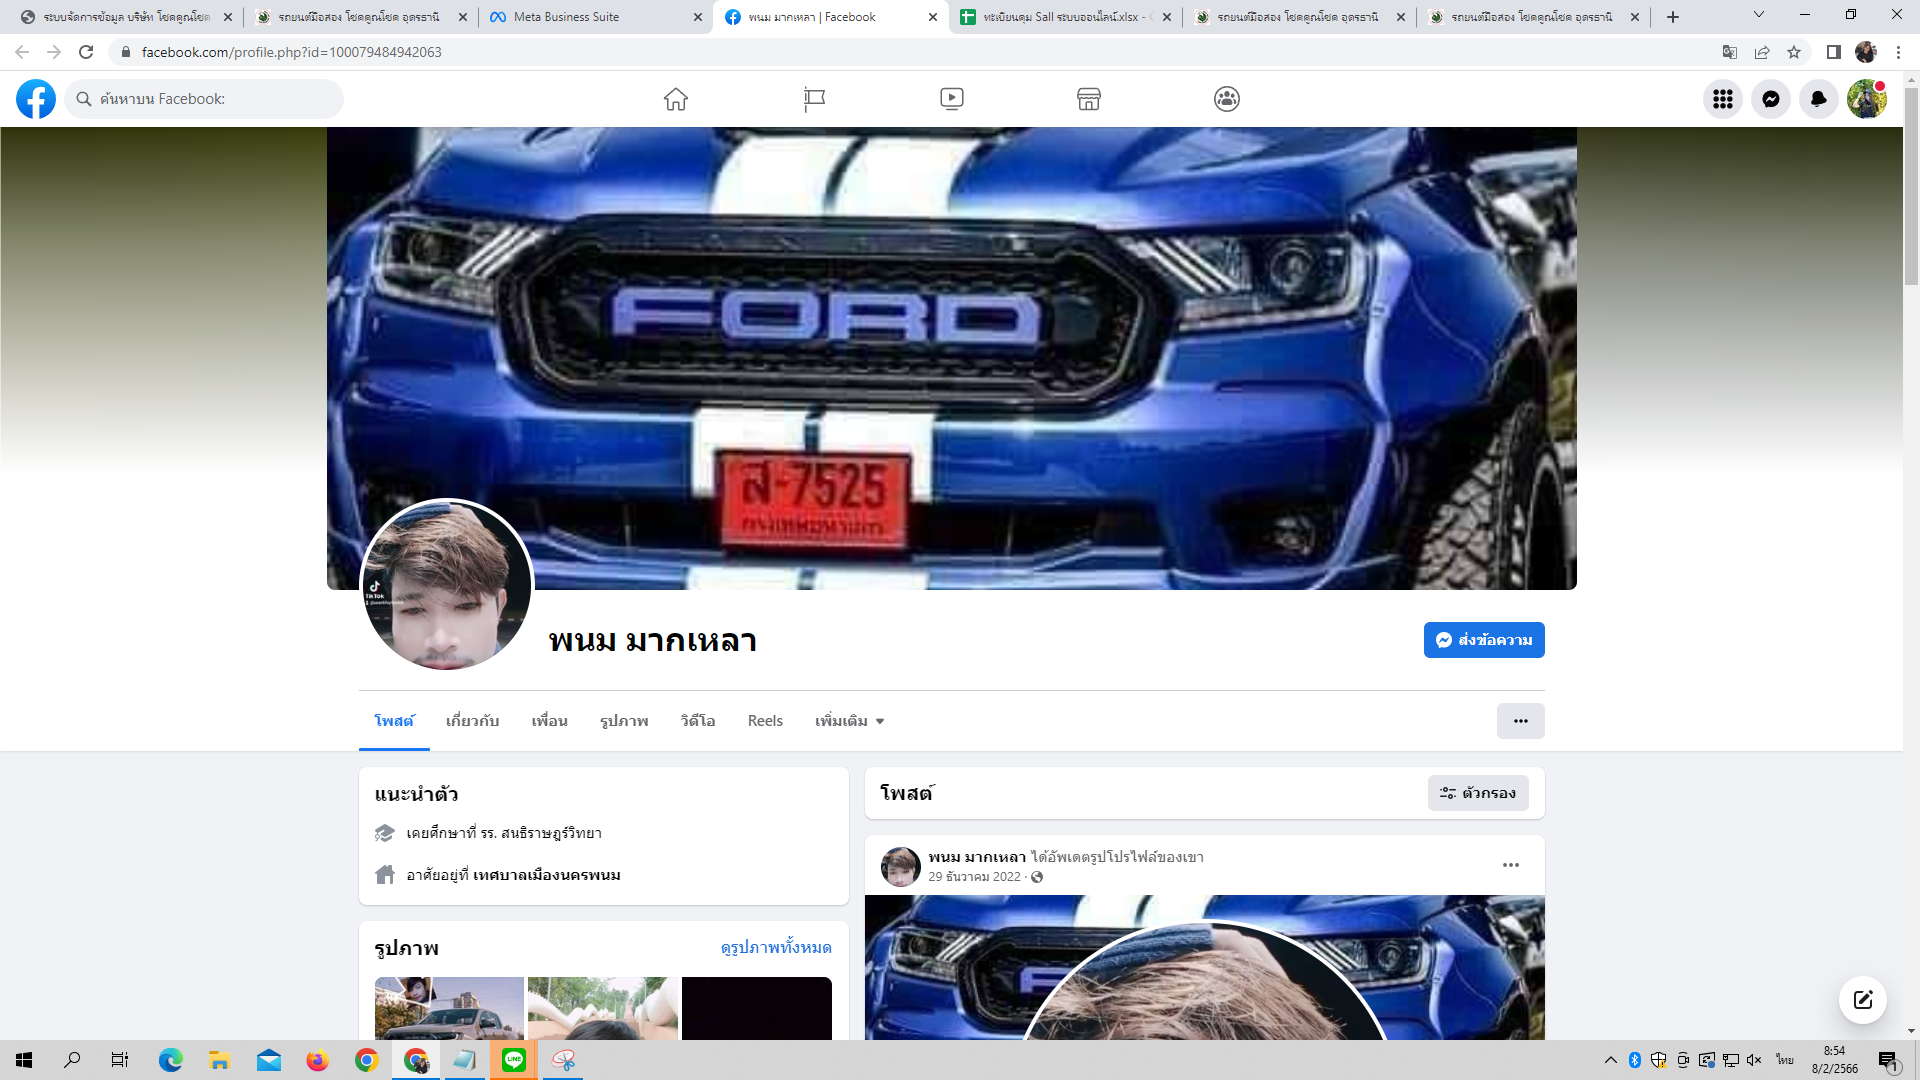Switch to the เกี่ยวกับ tab
This screenshot has width=1920, height=1080.
click(x=472, y=721)
